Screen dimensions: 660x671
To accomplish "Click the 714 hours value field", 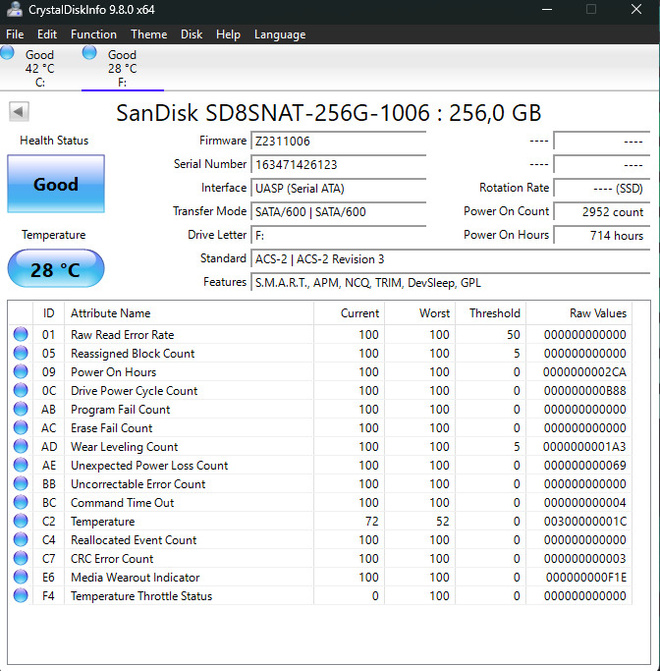I will [602, 235].
